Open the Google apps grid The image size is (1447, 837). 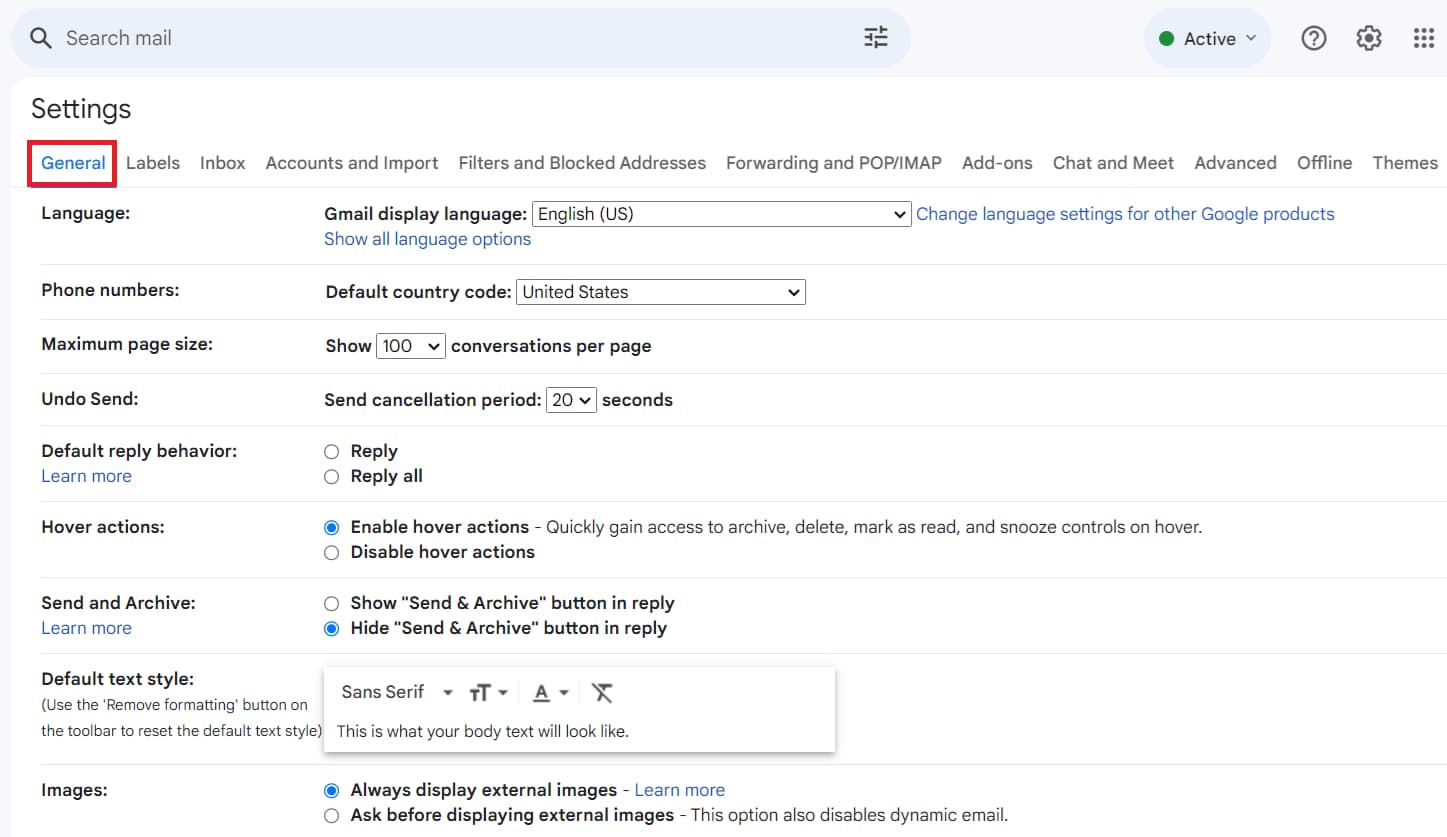coord(1424,38)
